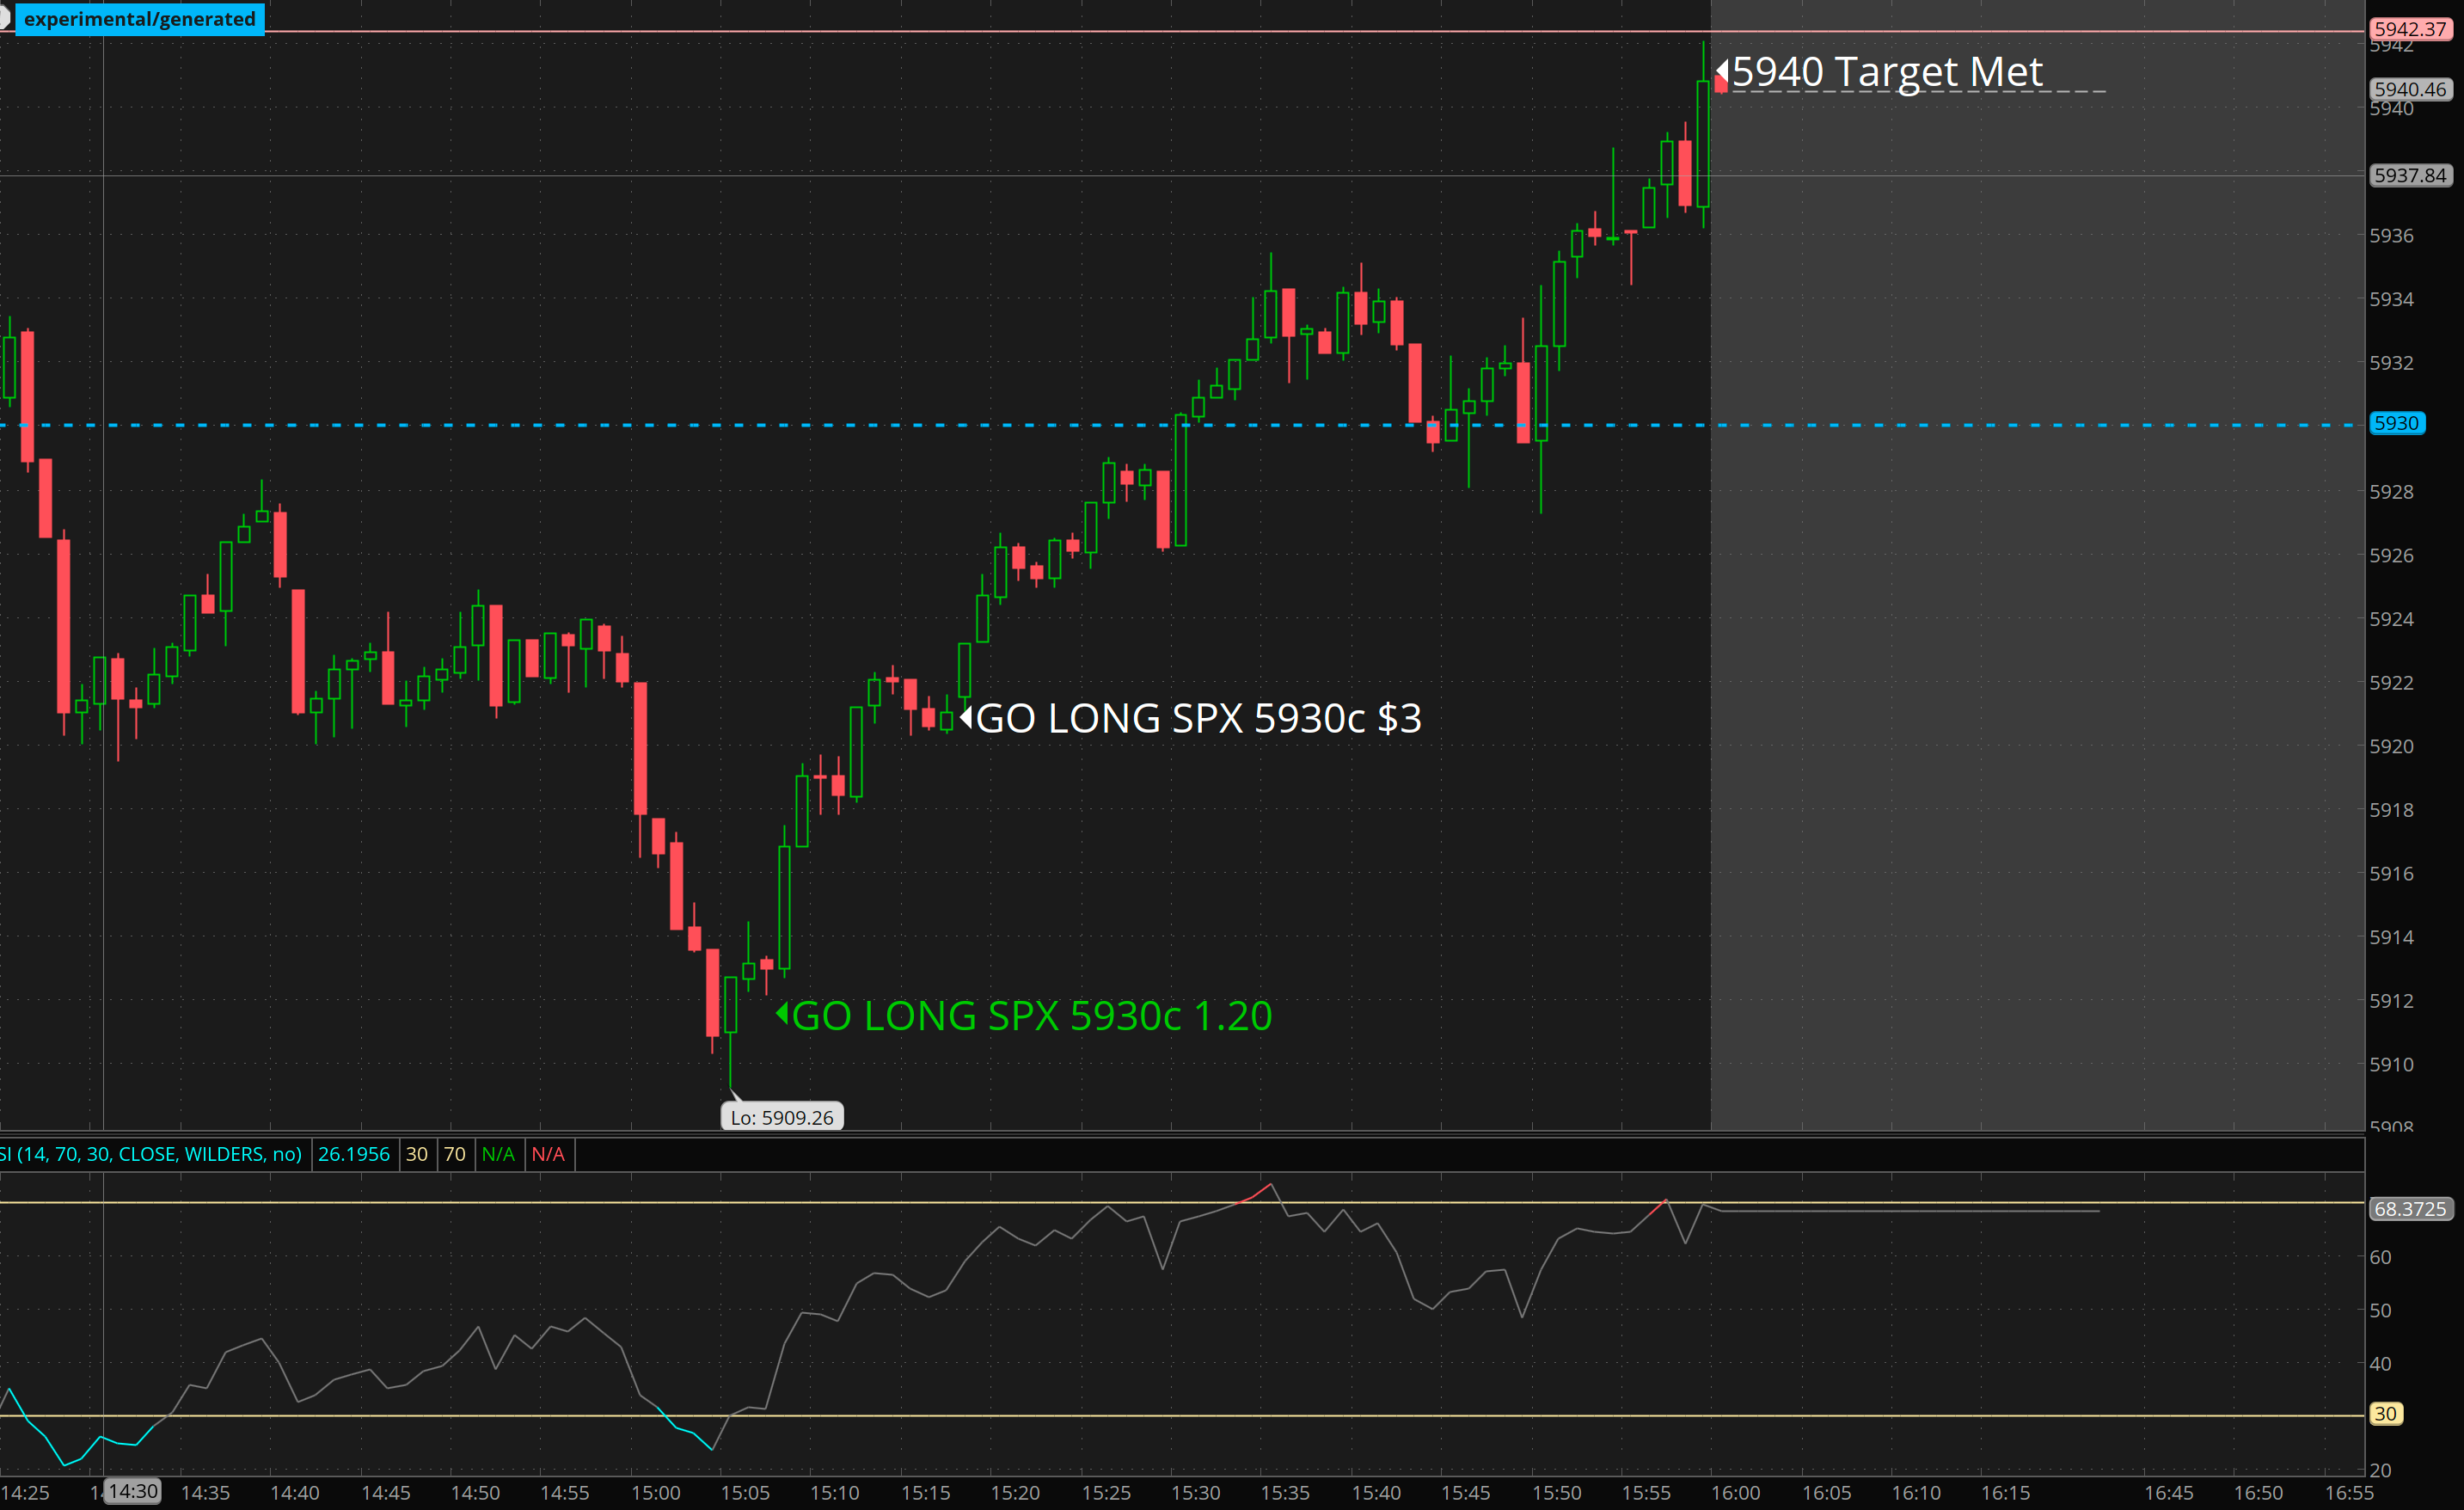Click the 5940.46 last price tag
The image size is (2464, 1510).
pos(2409,89)
